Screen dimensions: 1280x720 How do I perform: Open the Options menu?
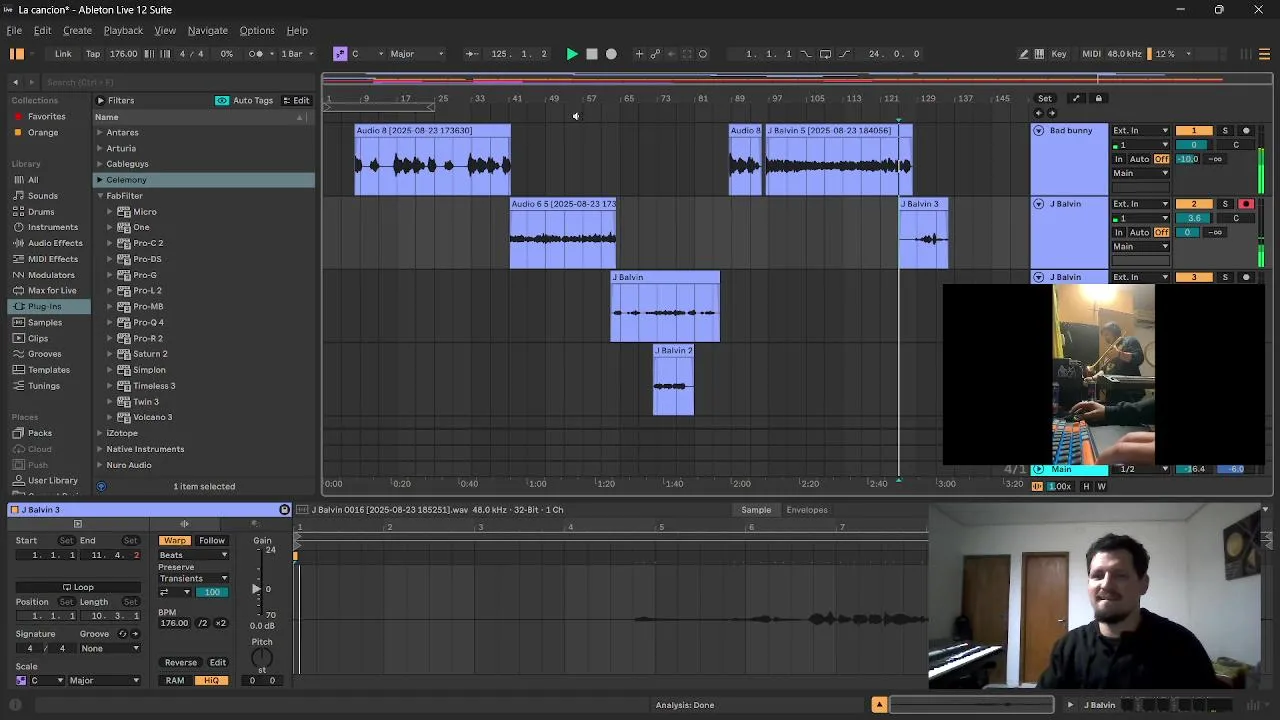pos(256,30)
